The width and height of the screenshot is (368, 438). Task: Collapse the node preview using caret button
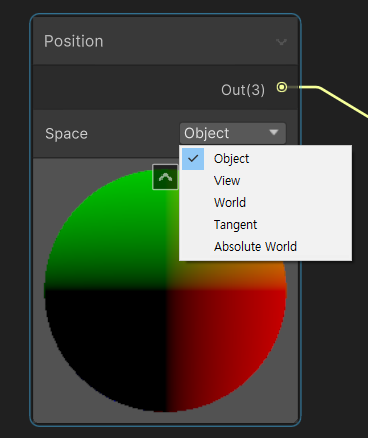click(165, 177)
